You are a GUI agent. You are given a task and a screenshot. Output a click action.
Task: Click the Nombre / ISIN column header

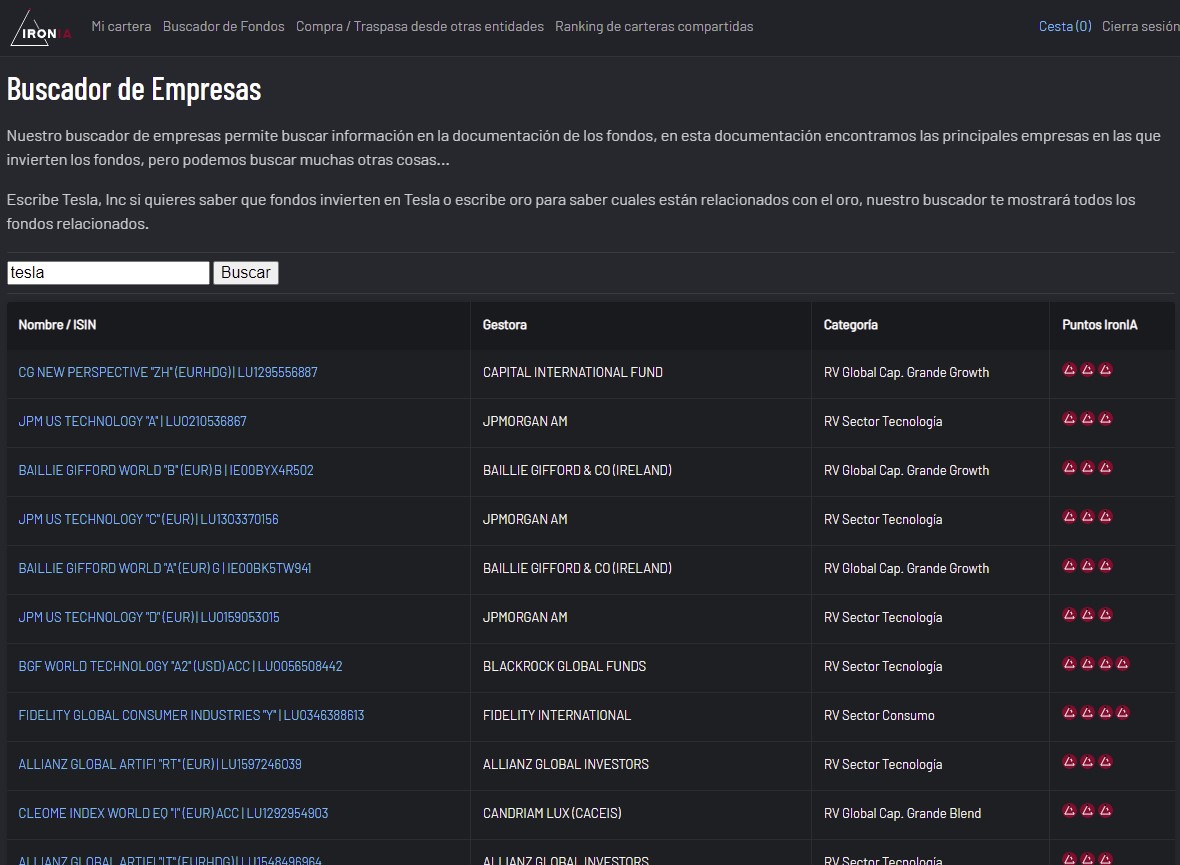click(57, 324)
